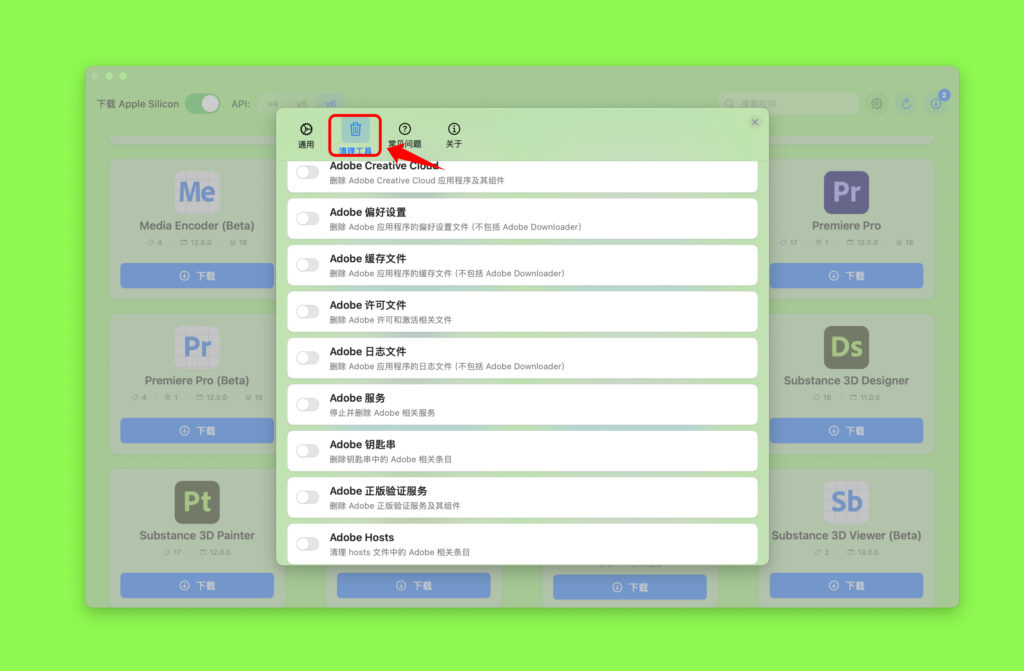The image size is (1024, 671).
Task: Download Substance 3D Viewer (Beta)
Action: tap(846, 586)
